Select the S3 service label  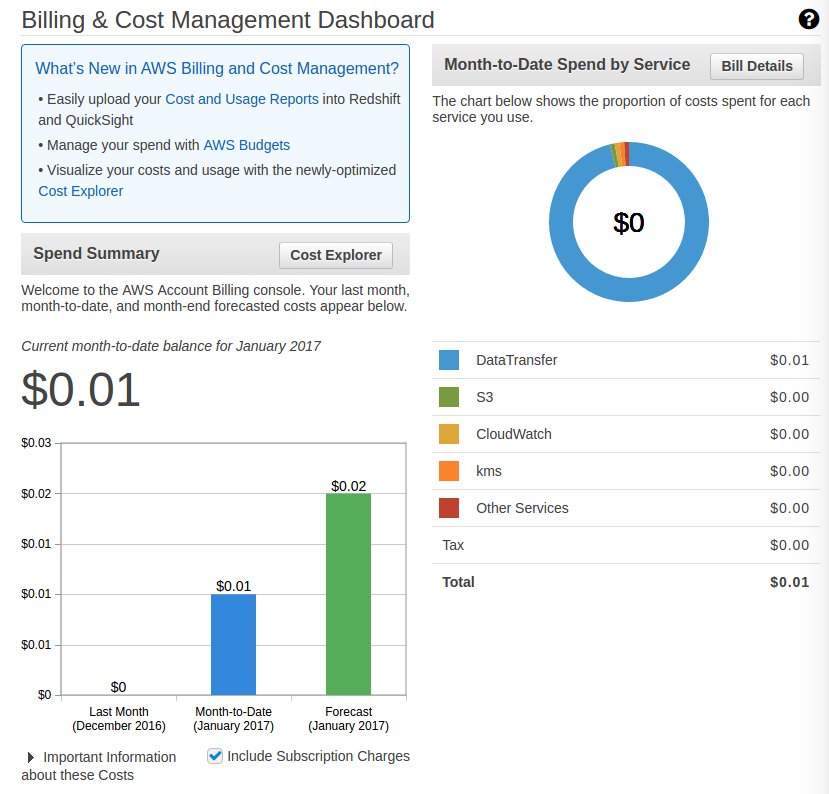[x=484, y=397]
